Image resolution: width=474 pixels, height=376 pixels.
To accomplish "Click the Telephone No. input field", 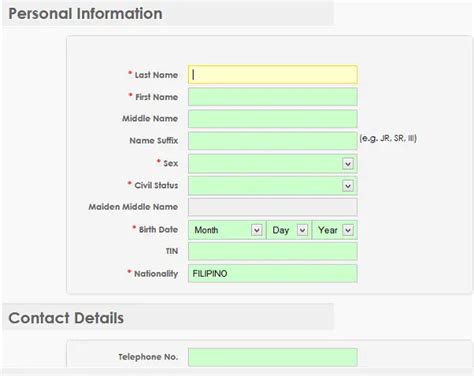I will tap(273, 357).
